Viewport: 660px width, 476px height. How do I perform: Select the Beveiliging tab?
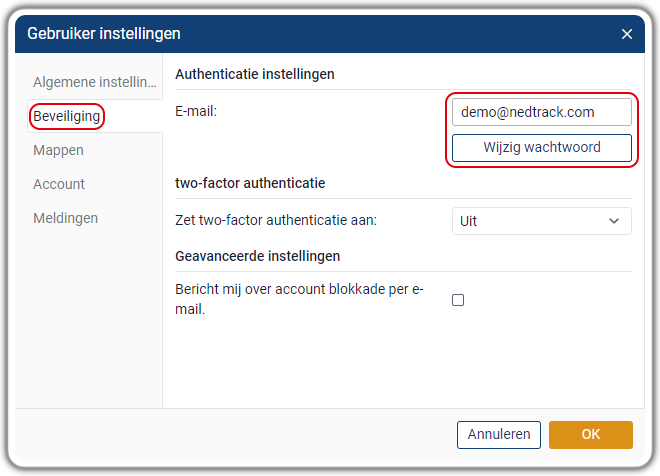click(67, 116)
